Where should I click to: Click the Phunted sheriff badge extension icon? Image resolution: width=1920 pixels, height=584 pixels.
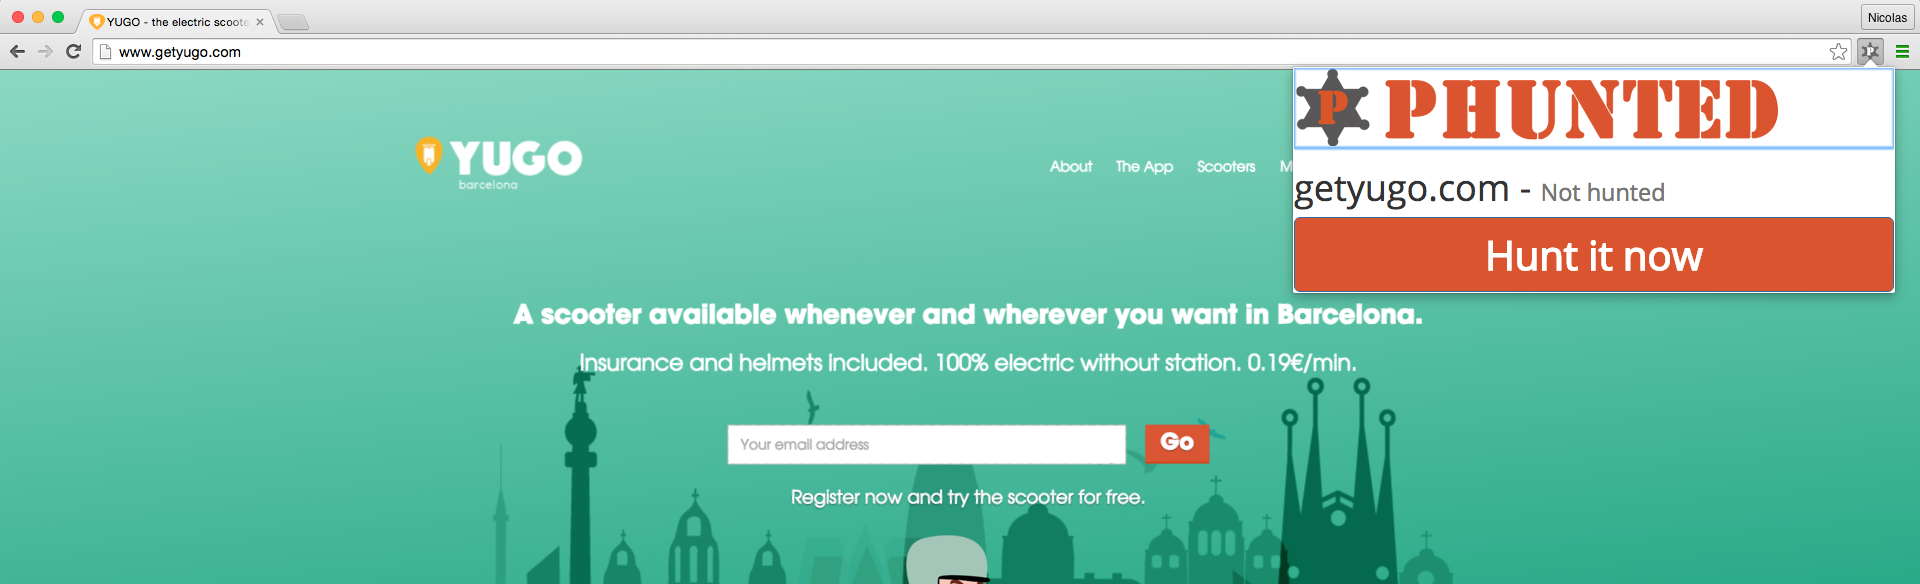(1870, 52)
